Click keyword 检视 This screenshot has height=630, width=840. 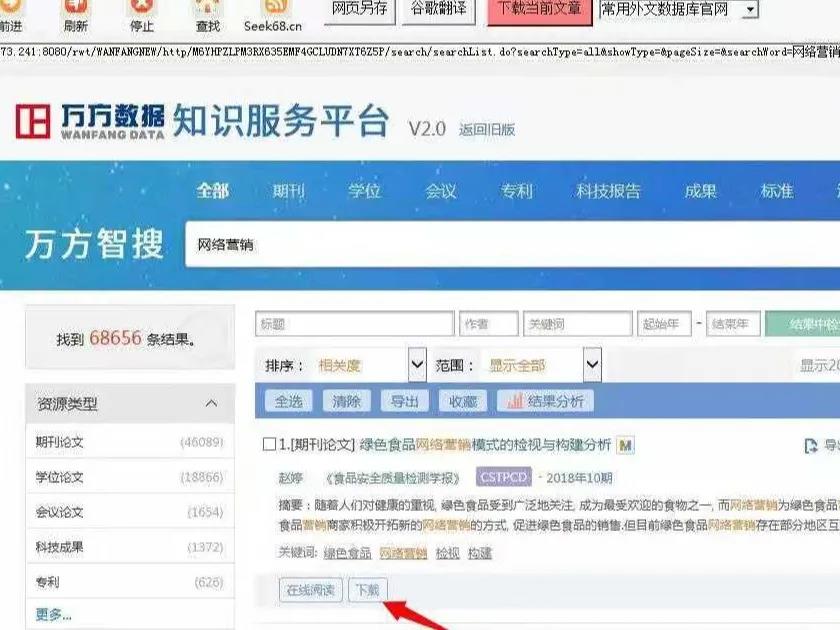(x=447, y=553)
